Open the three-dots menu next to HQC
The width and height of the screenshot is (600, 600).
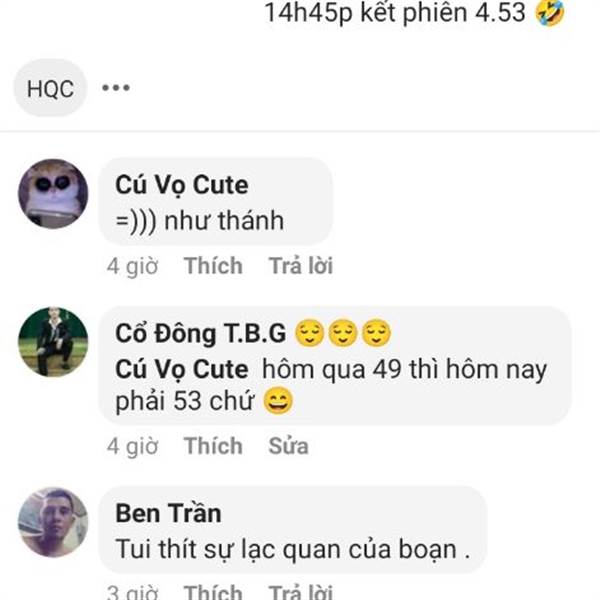(x=116, y=88)
